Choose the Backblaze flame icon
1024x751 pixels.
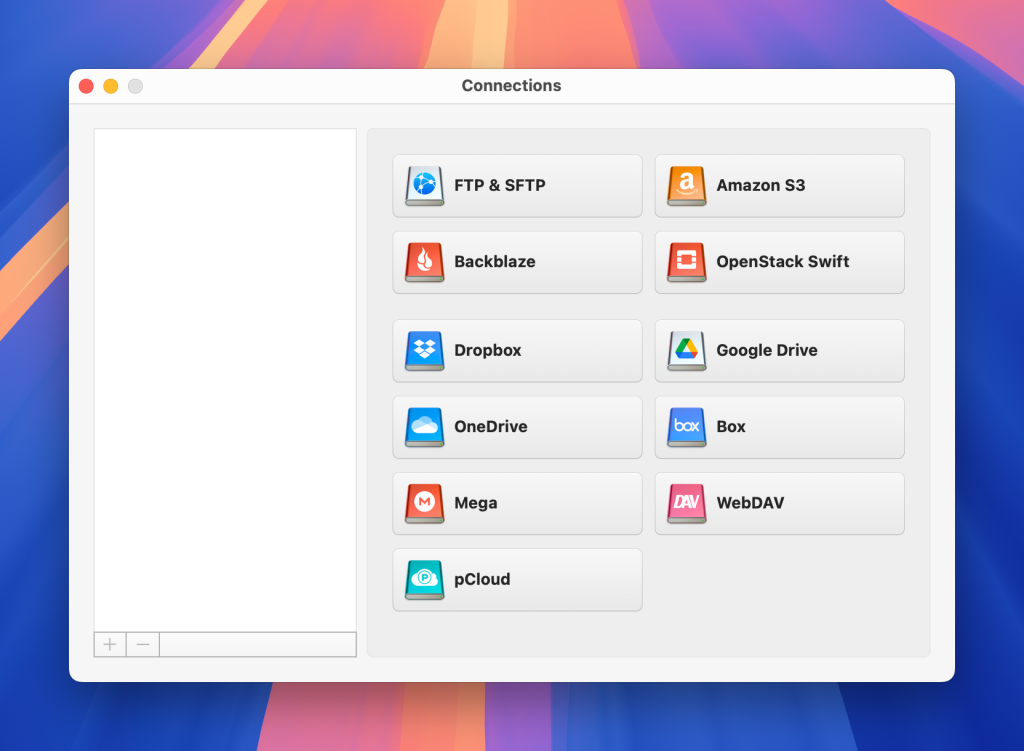click(x=424, y=262)
